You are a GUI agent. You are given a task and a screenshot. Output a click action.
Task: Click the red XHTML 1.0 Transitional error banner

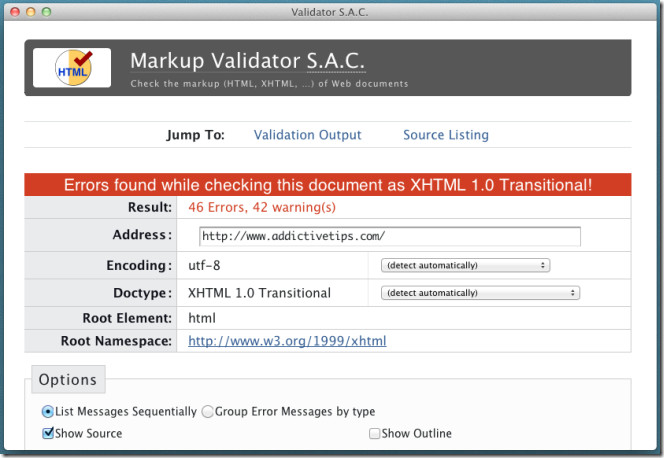pyautogui.click(x=328, y=185)
